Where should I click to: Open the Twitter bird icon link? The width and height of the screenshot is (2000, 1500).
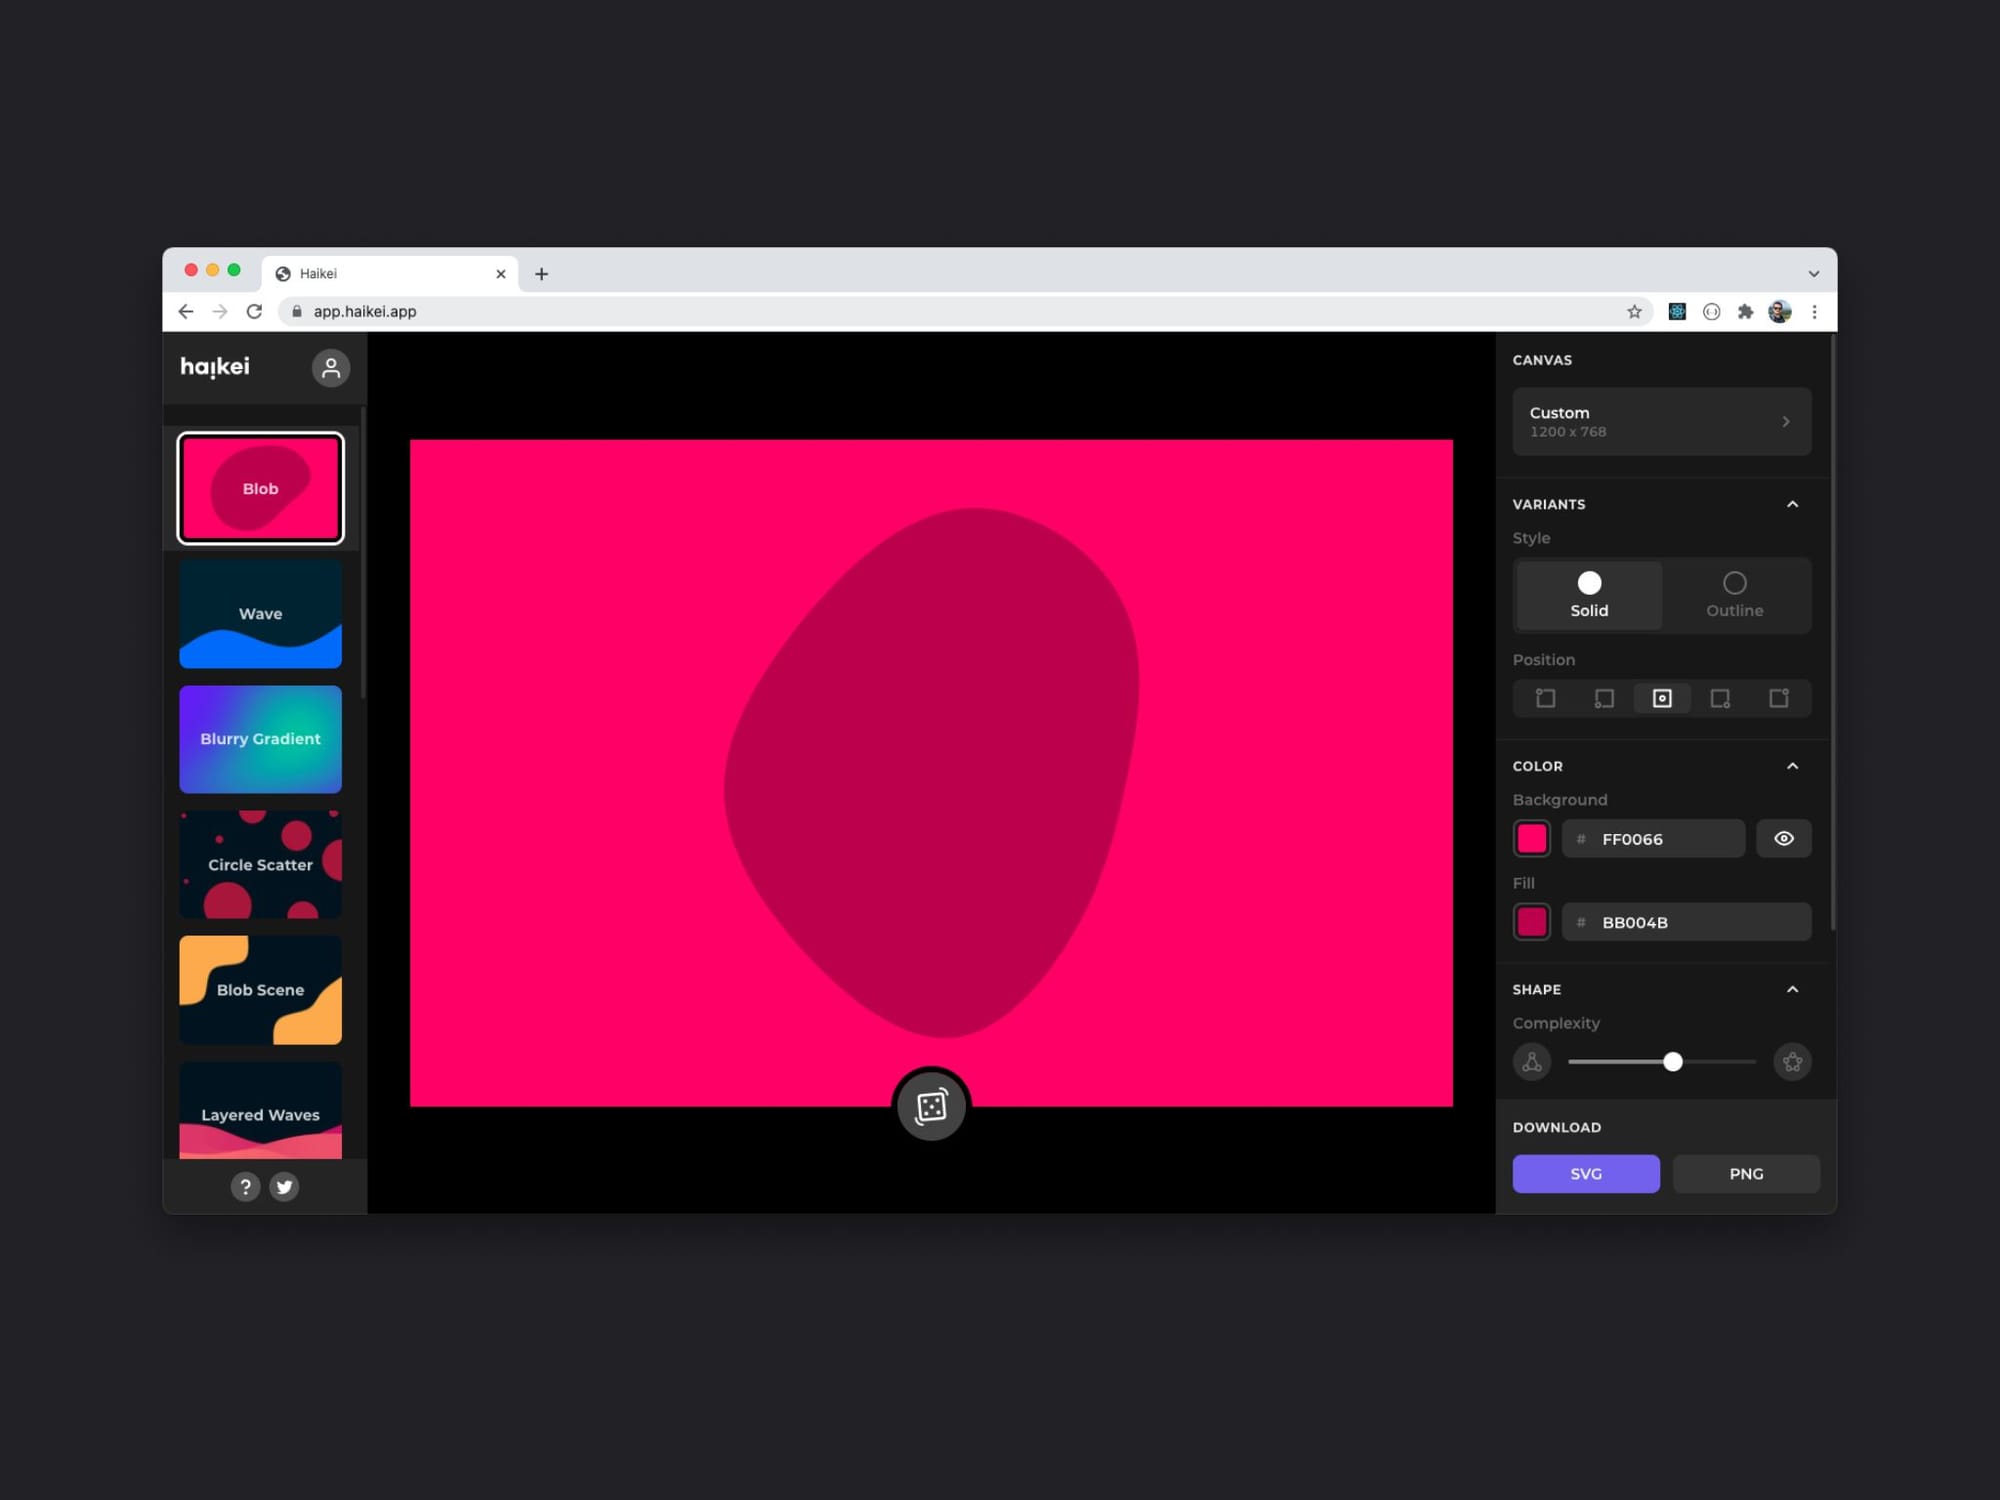pyautogui.click(x=285, y=1186)
